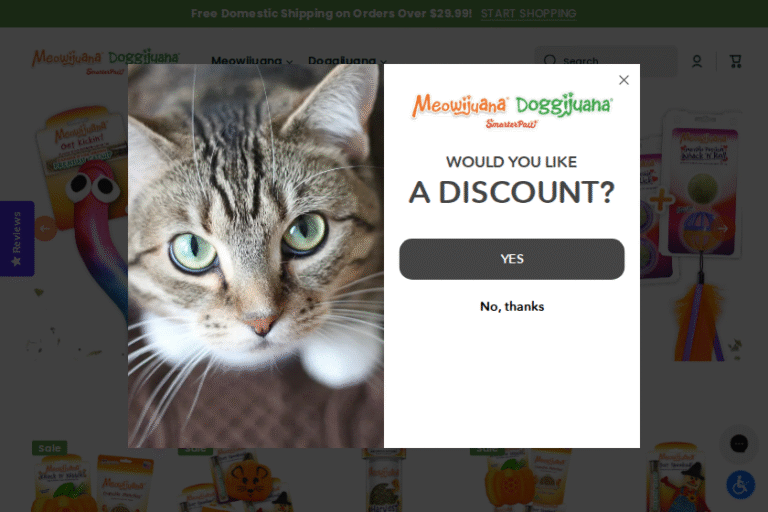Open the Reviews side tab
This screenshot has width=768, height=512.
click(17, 239)
